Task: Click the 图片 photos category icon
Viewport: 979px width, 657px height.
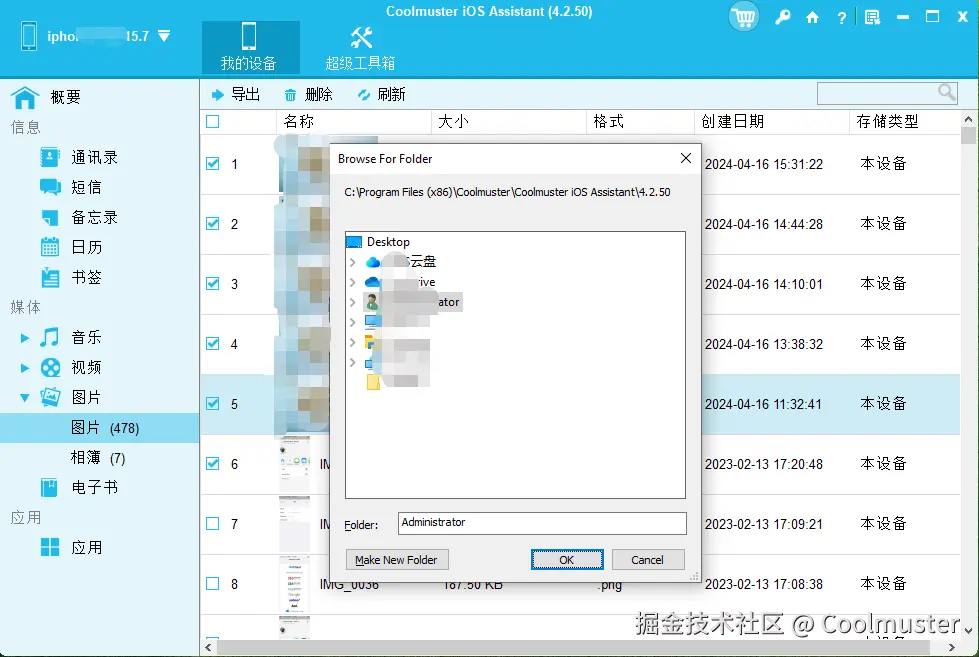Action: pos(50,397)
